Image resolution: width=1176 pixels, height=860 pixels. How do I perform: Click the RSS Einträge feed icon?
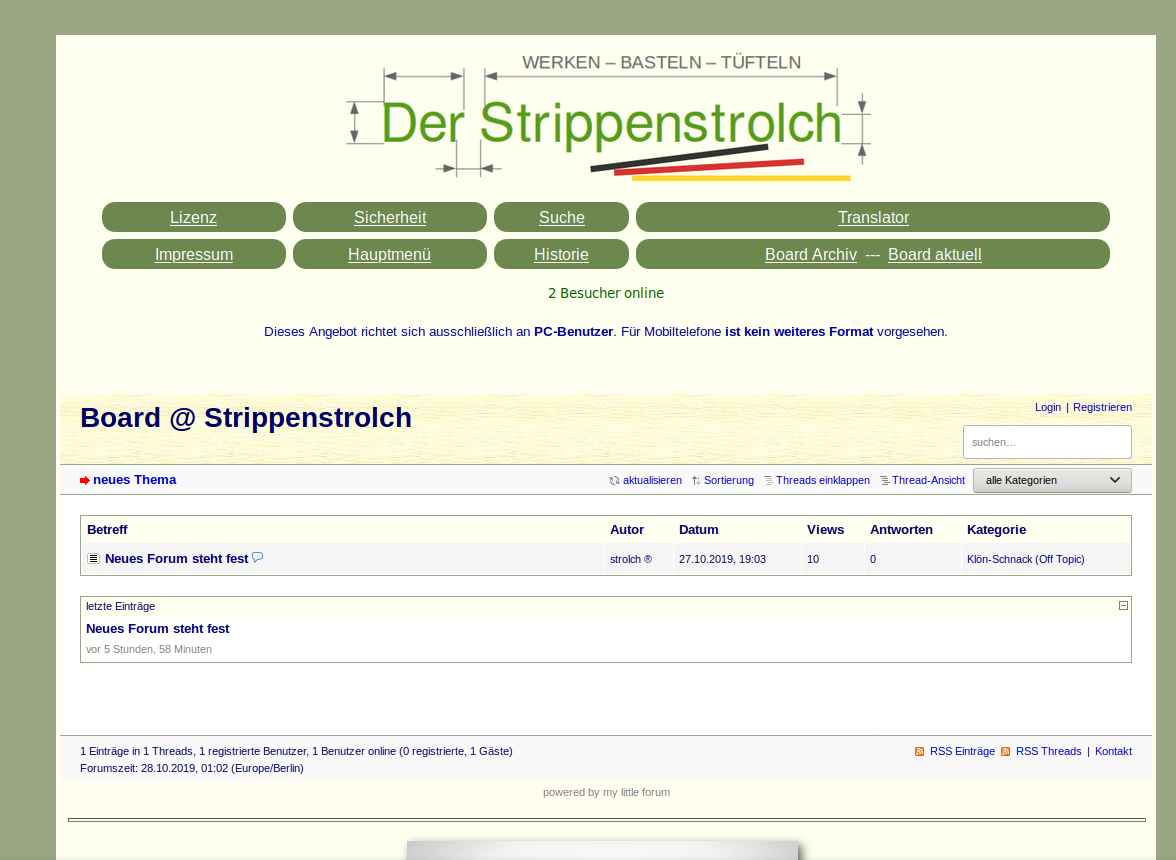tap(920, 752)
